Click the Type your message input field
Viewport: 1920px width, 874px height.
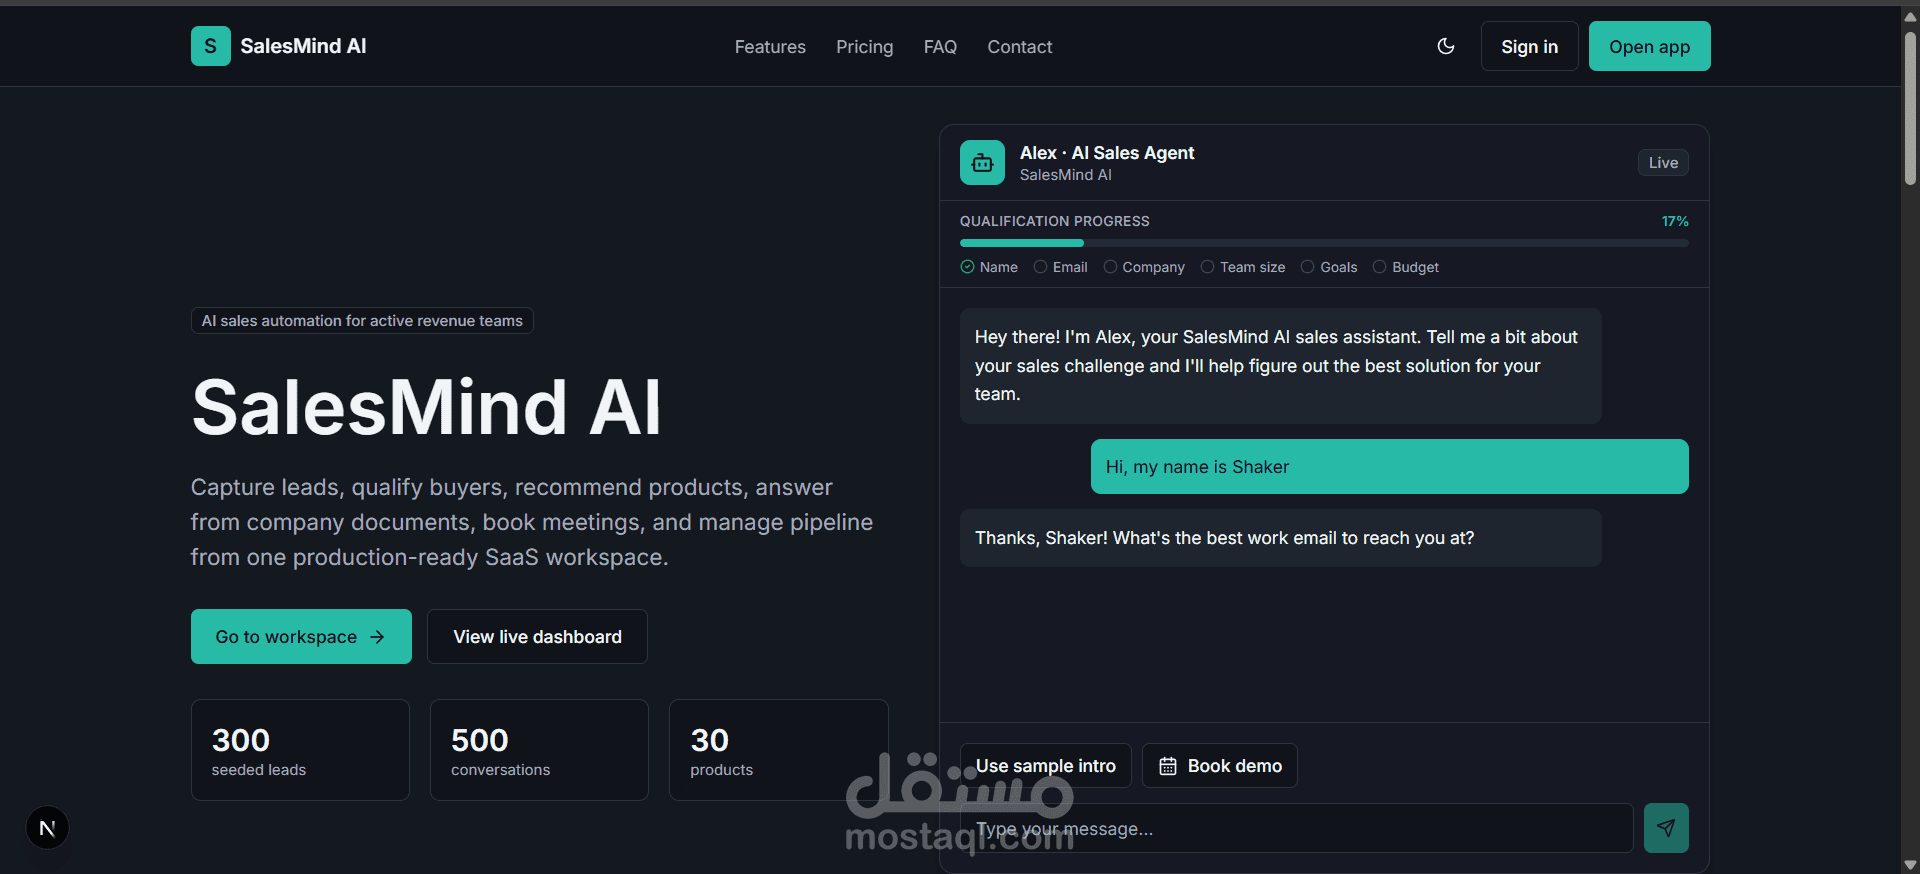click(1297, 828)
